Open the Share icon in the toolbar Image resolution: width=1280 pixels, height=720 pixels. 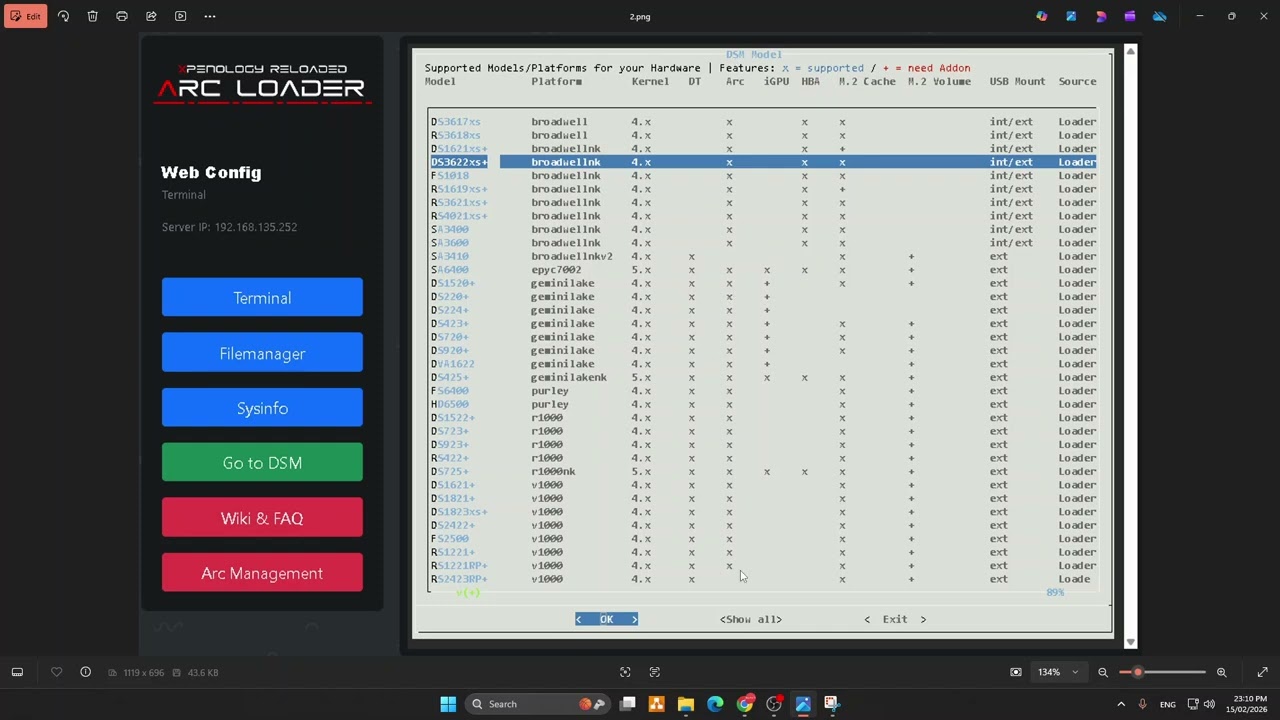151,16
